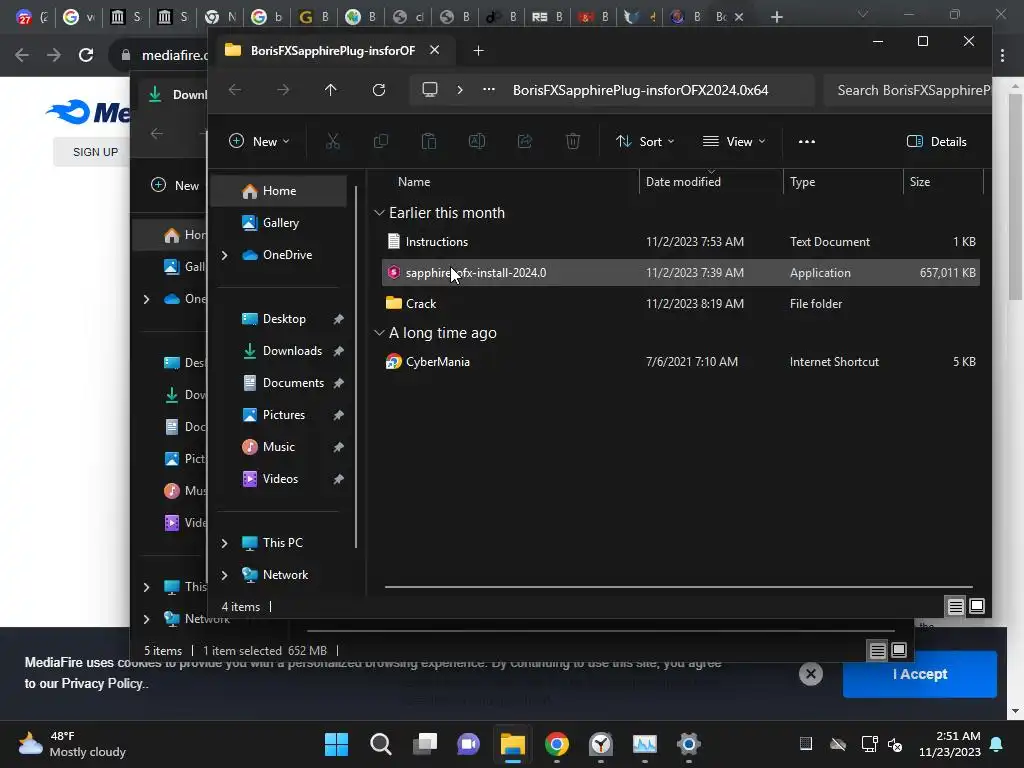Open the New dropdown in front Explorer window

tap(259, 141)
